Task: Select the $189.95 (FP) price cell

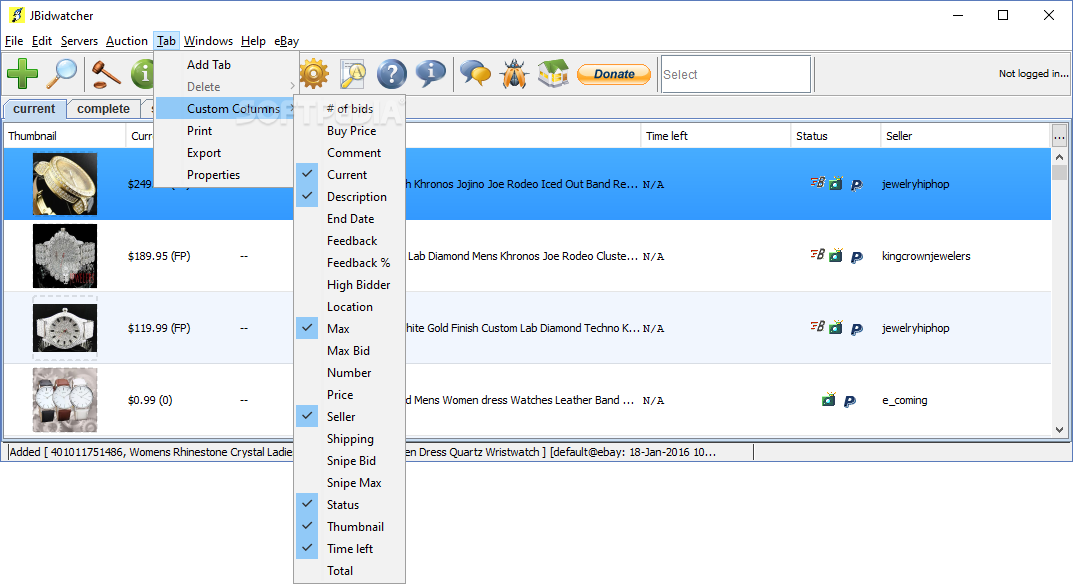Action: (159, 256)
